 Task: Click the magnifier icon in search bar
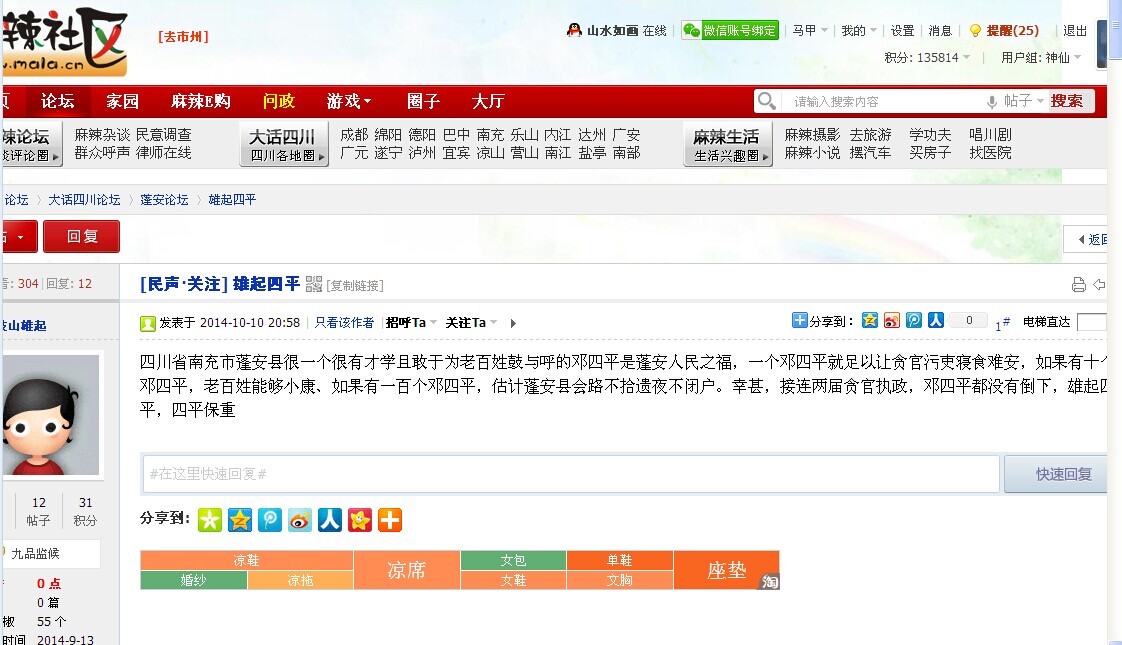tap(767, 101)
